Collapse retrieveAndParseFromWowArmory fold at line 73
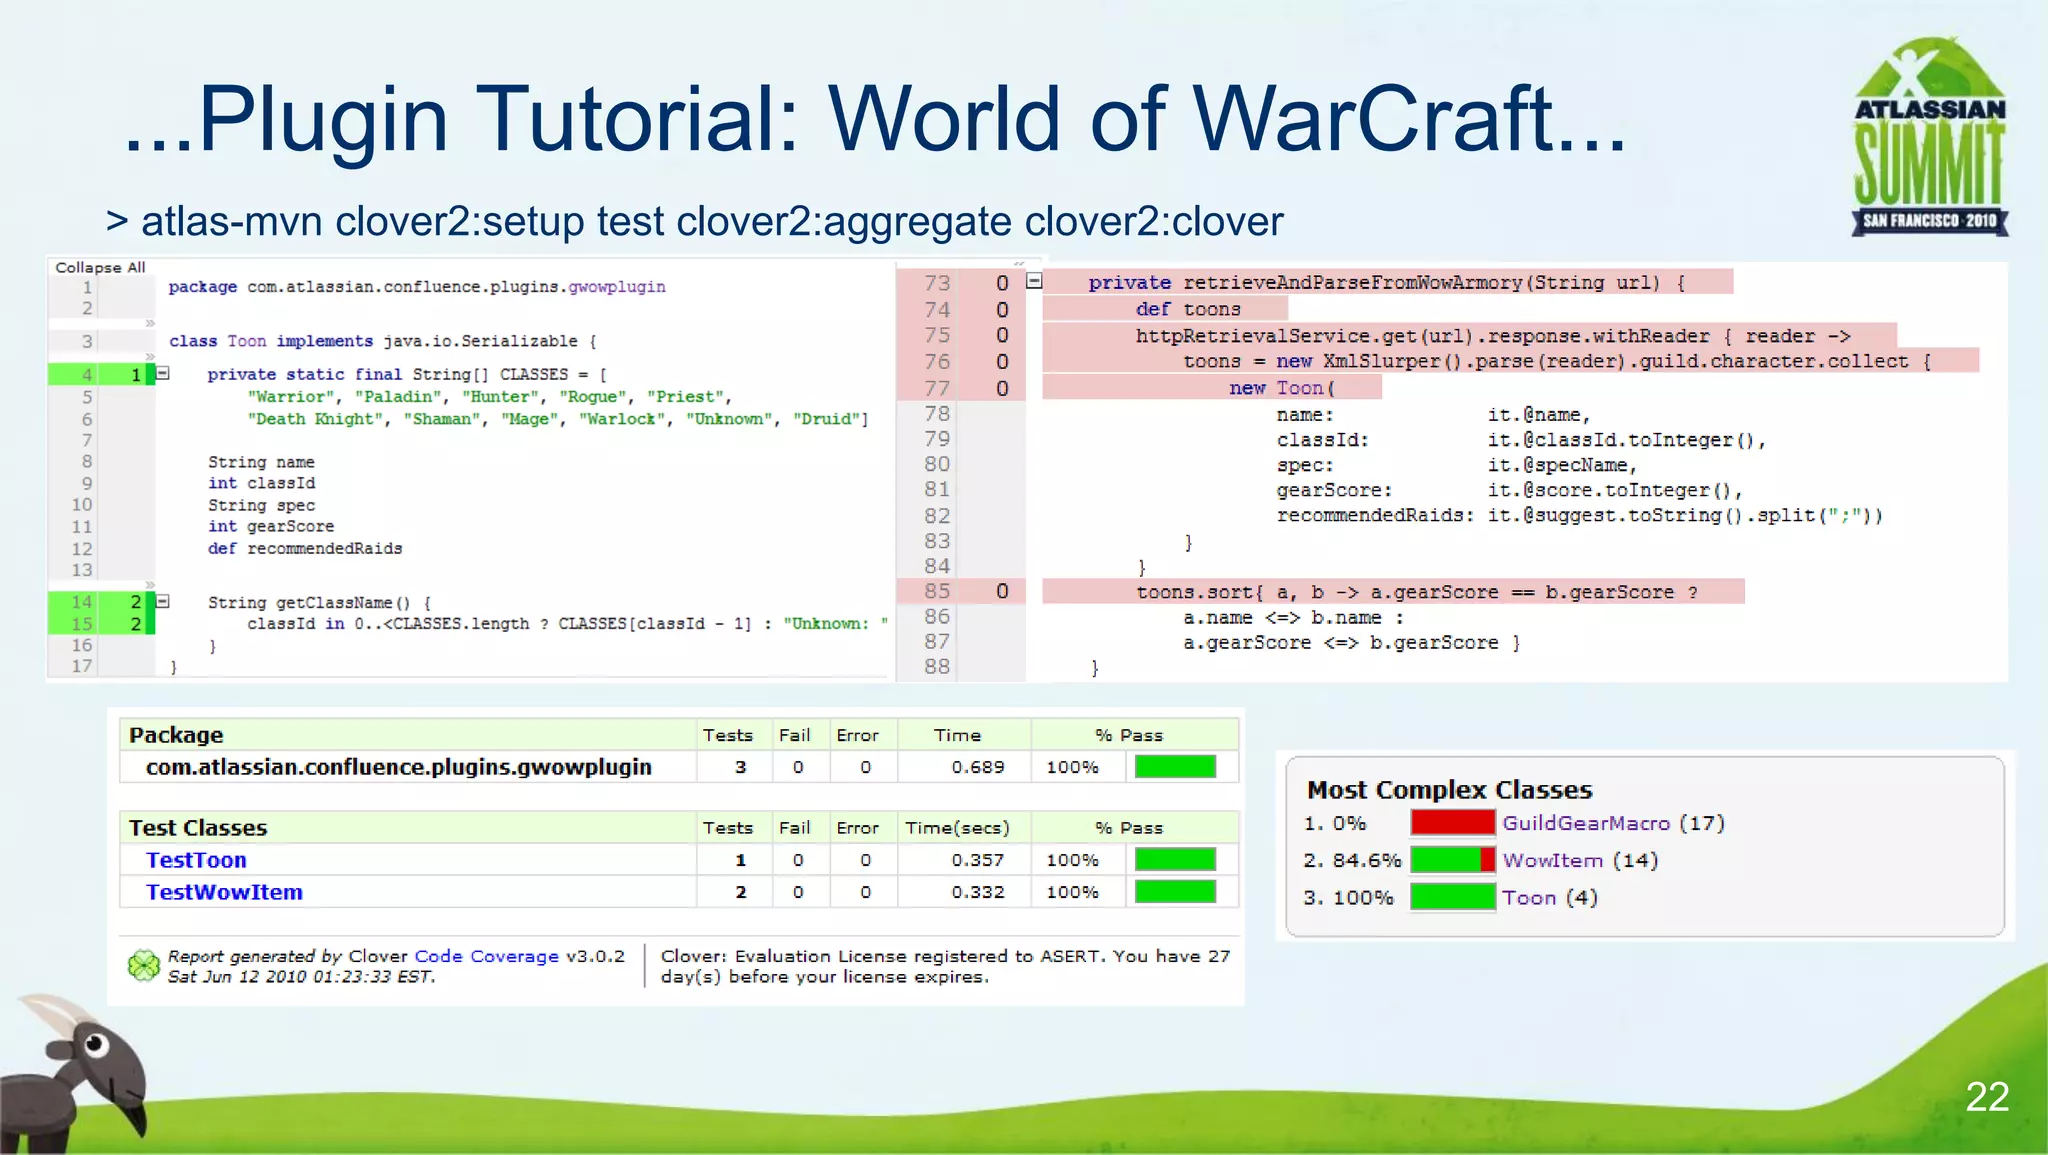This screenshot has width=2048, height=1155. (x=1034, y=281)
